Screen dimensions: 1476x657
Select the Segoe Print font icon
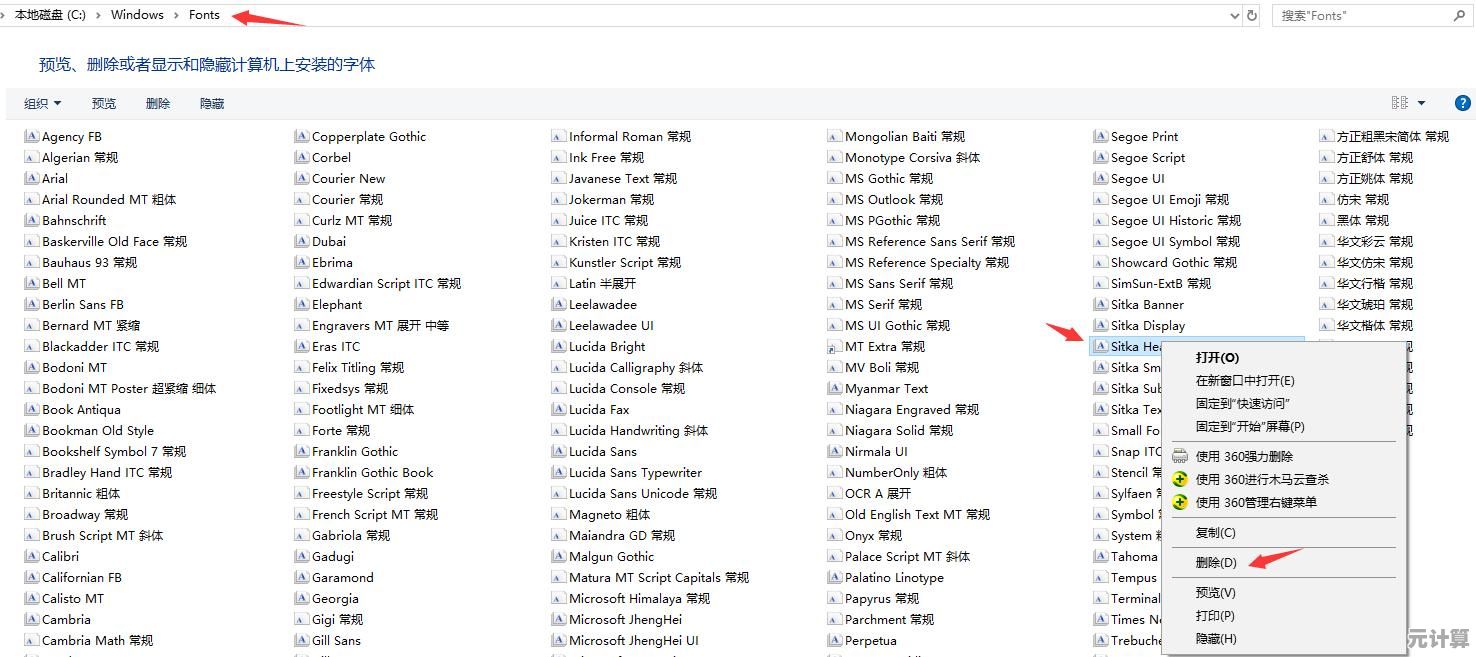coord(1100,136)
